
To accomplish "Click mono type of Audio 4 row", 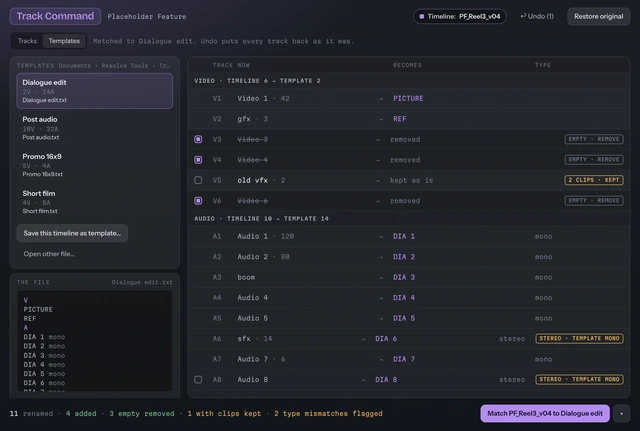I will [x=543, y=298].
